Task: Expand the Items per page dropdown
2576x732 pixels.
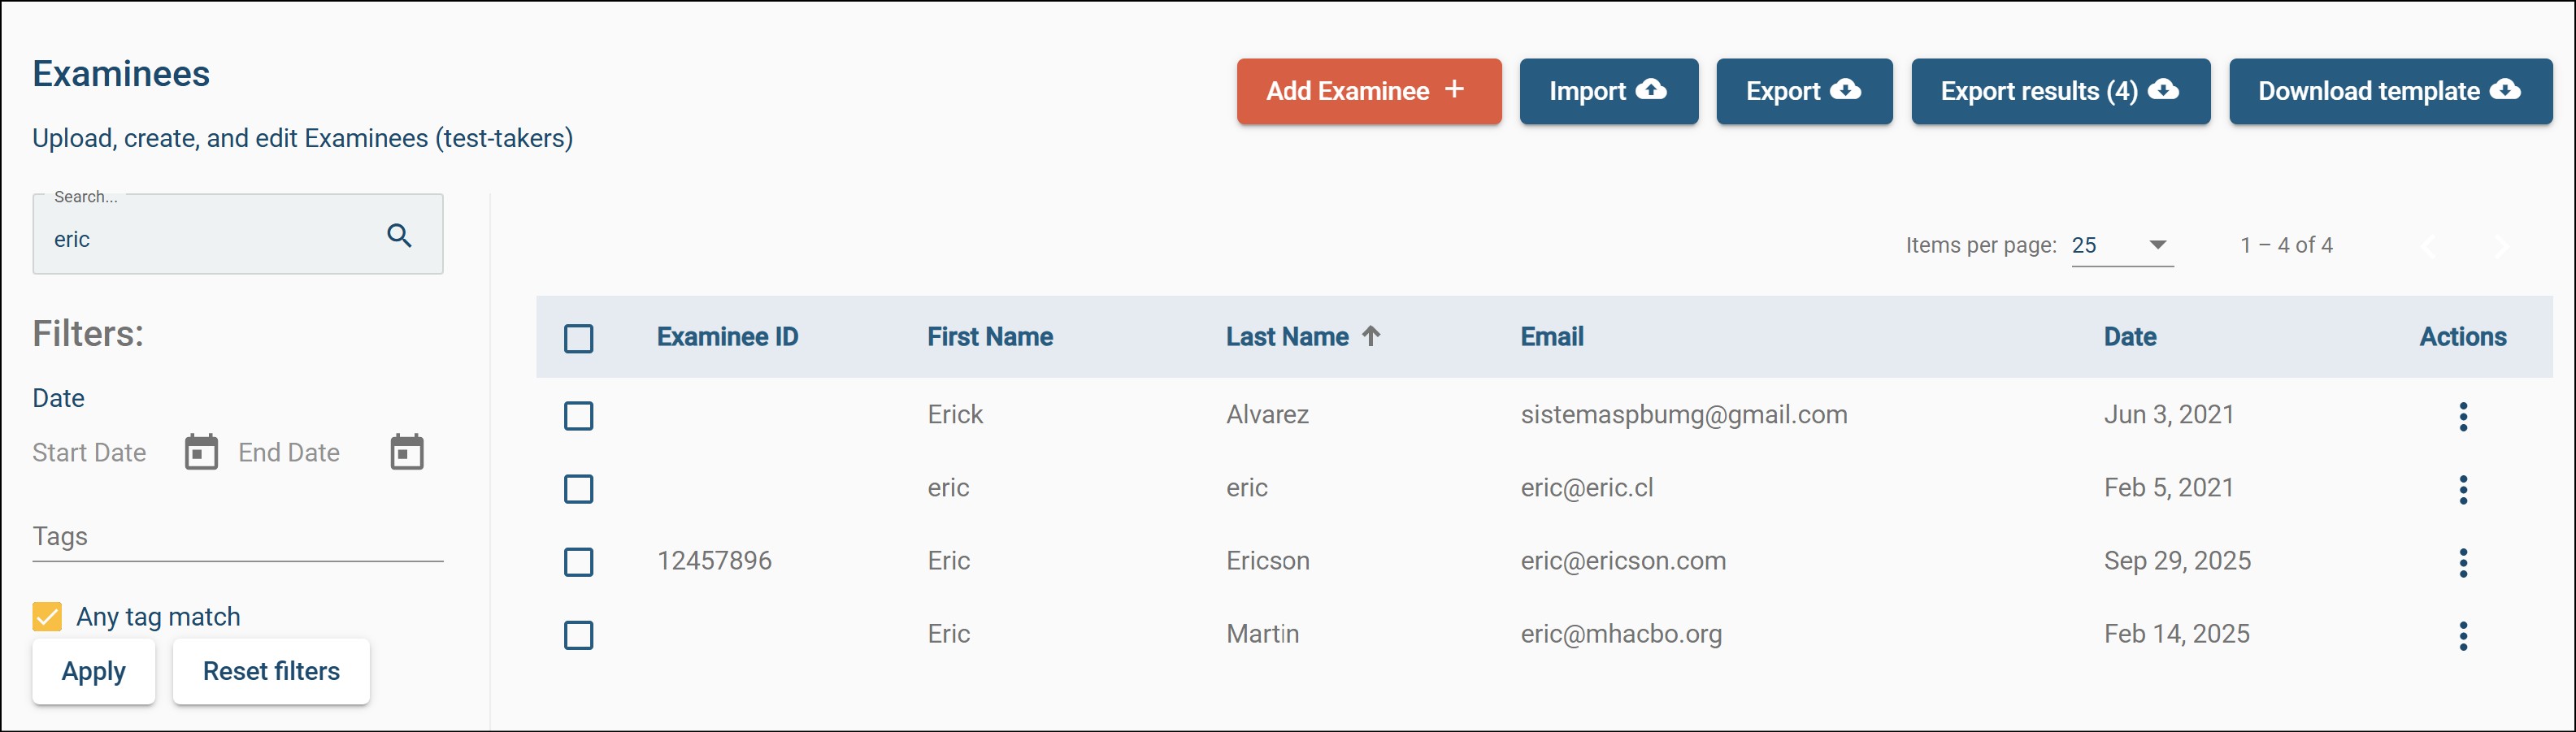Action: (x=2122, y=246)
